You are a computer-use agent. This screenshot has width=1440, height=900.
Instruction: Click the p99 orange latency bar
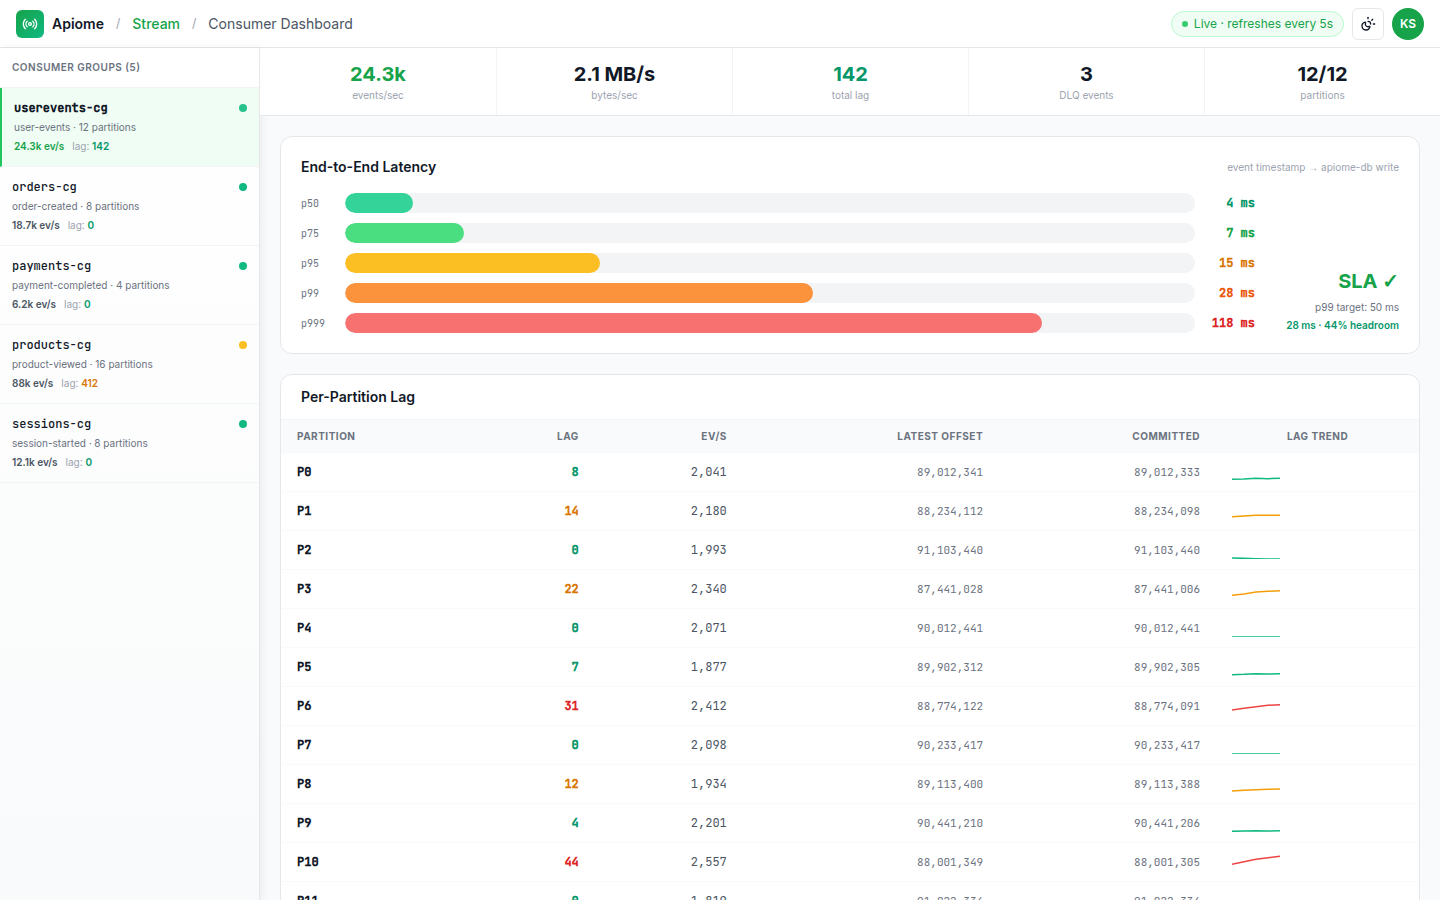point(579,293)
